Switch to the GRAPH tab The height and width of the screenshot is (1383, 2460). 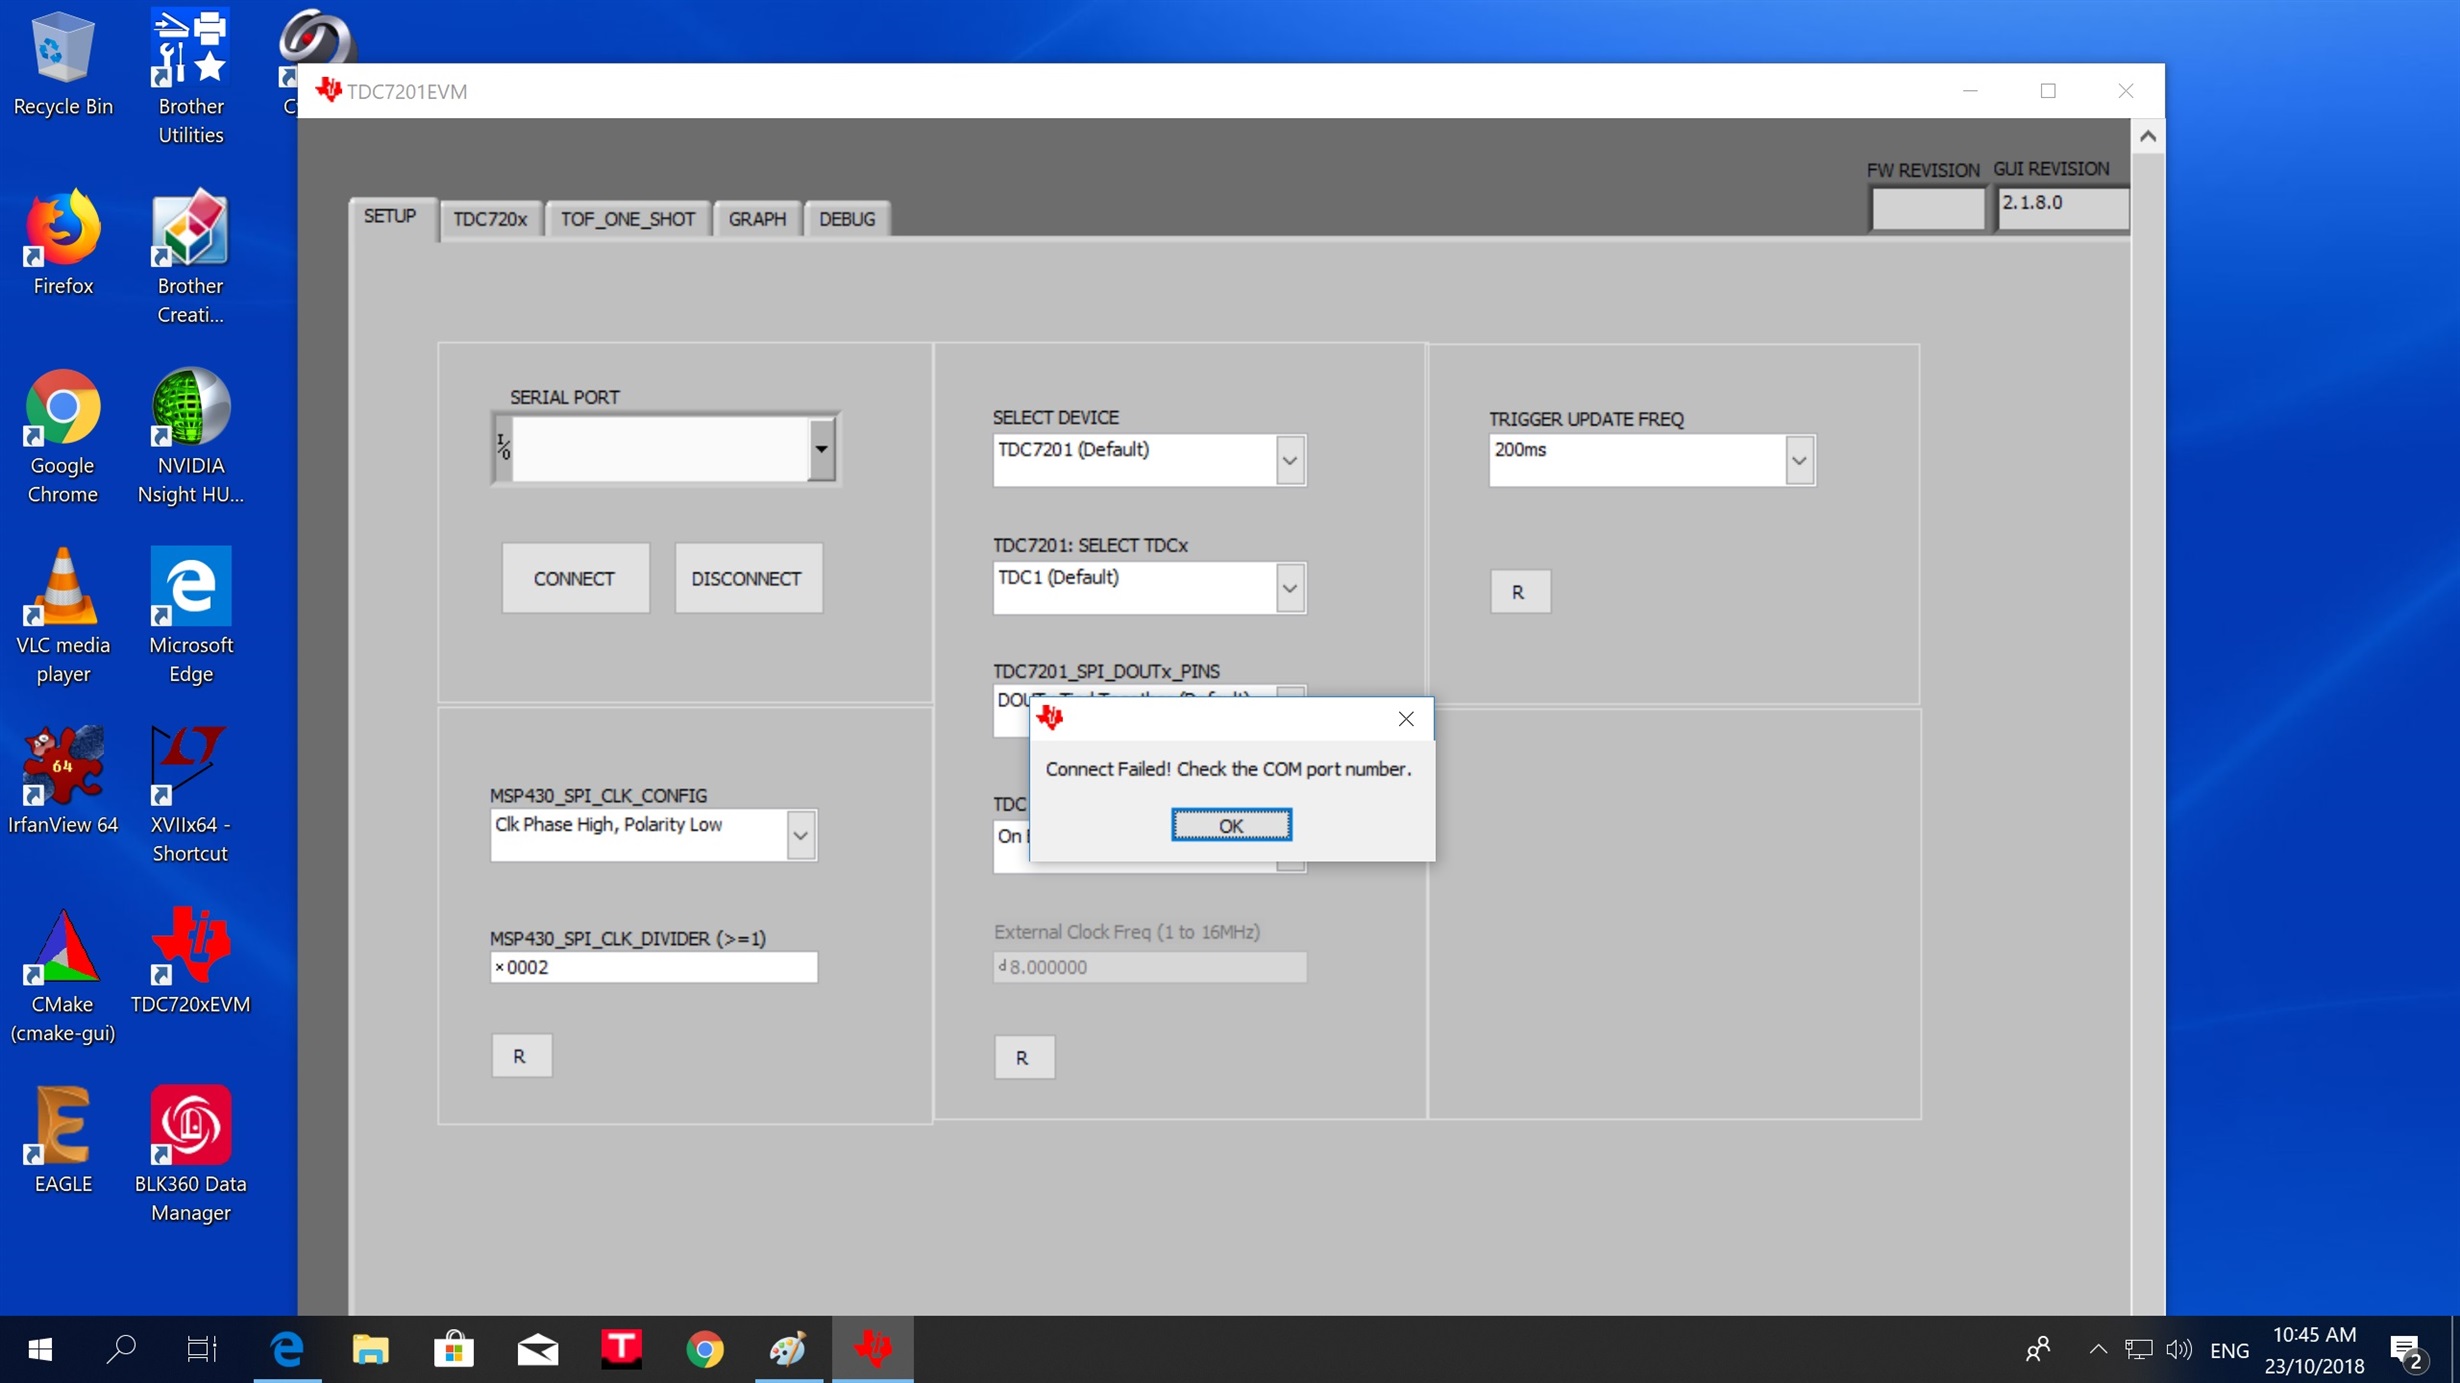click(756, 219)
